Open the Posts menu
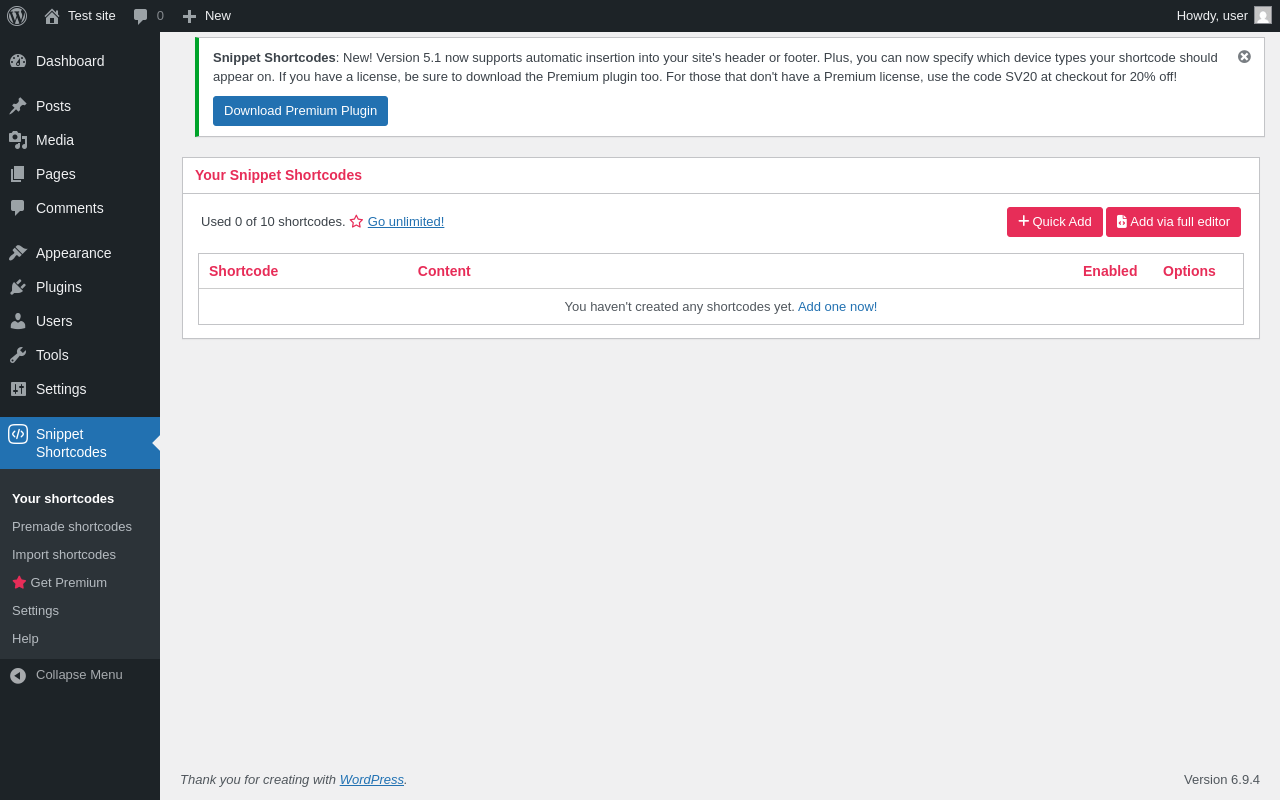Screen dimensions: 1280x800 [x=80, y=106]
